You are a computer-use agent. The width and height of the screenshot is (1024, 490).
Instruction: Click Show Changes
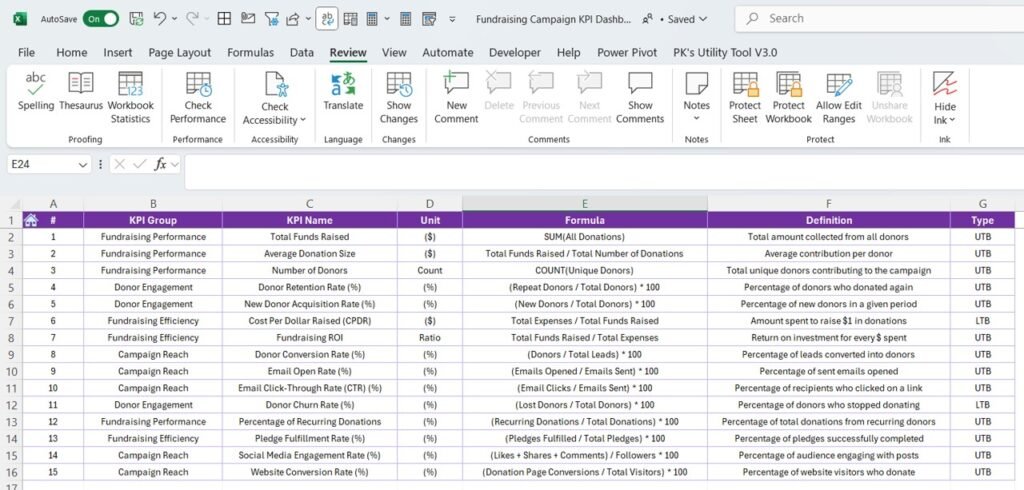point(398,98)
